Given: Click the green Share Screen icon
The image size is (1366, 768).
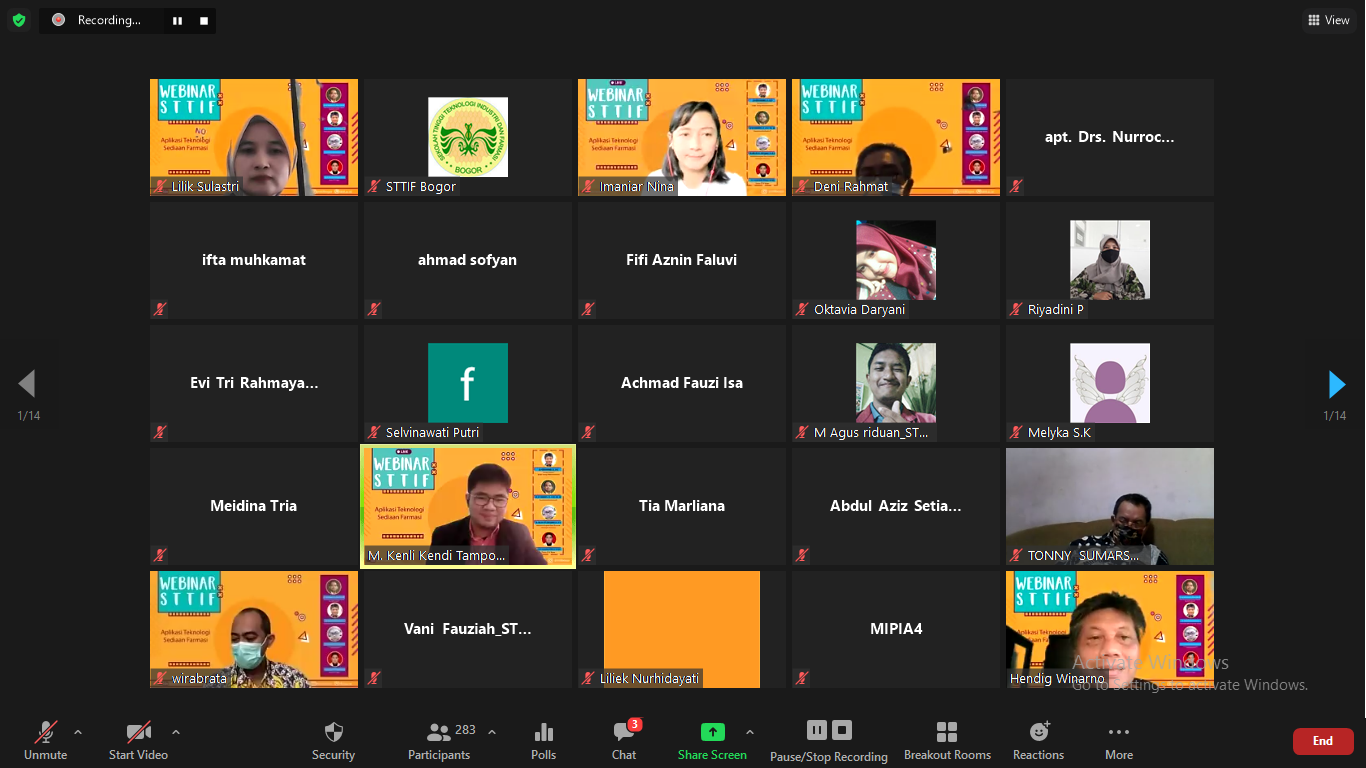Looking at the screenshot, I should [712, 732].
